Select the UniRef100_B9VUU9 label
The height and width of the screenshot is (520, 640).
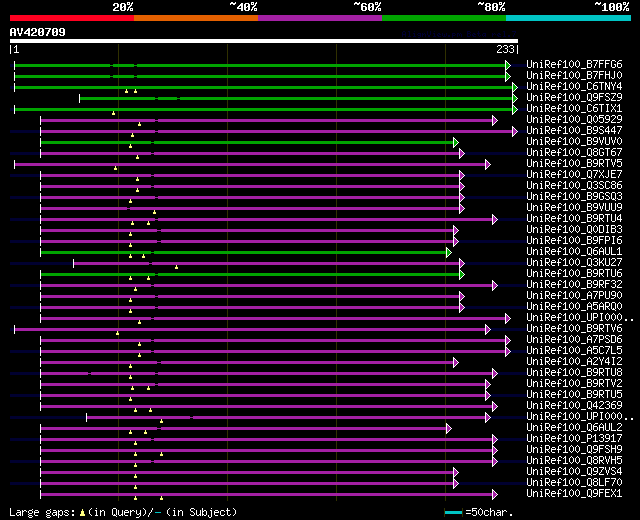pos(574,208)
